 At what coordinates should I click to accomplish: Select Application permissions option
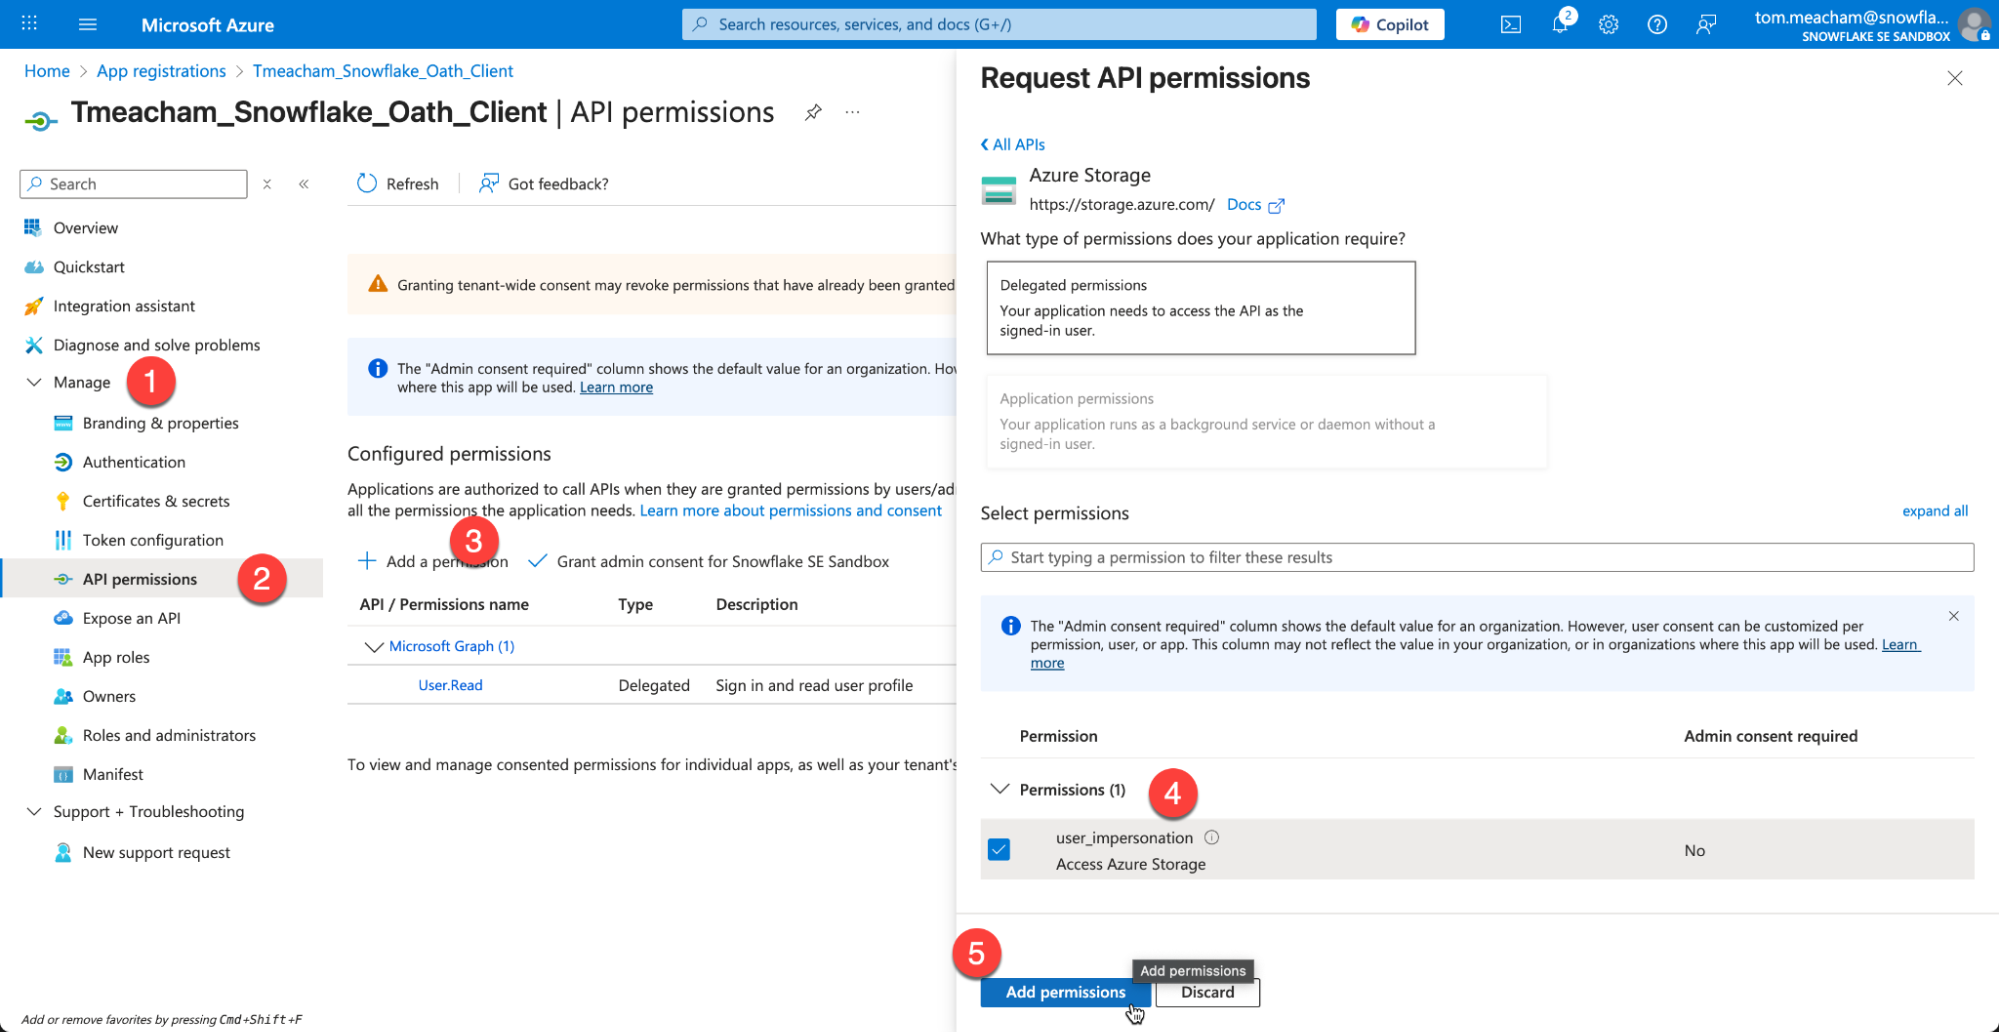[1266, 421]
